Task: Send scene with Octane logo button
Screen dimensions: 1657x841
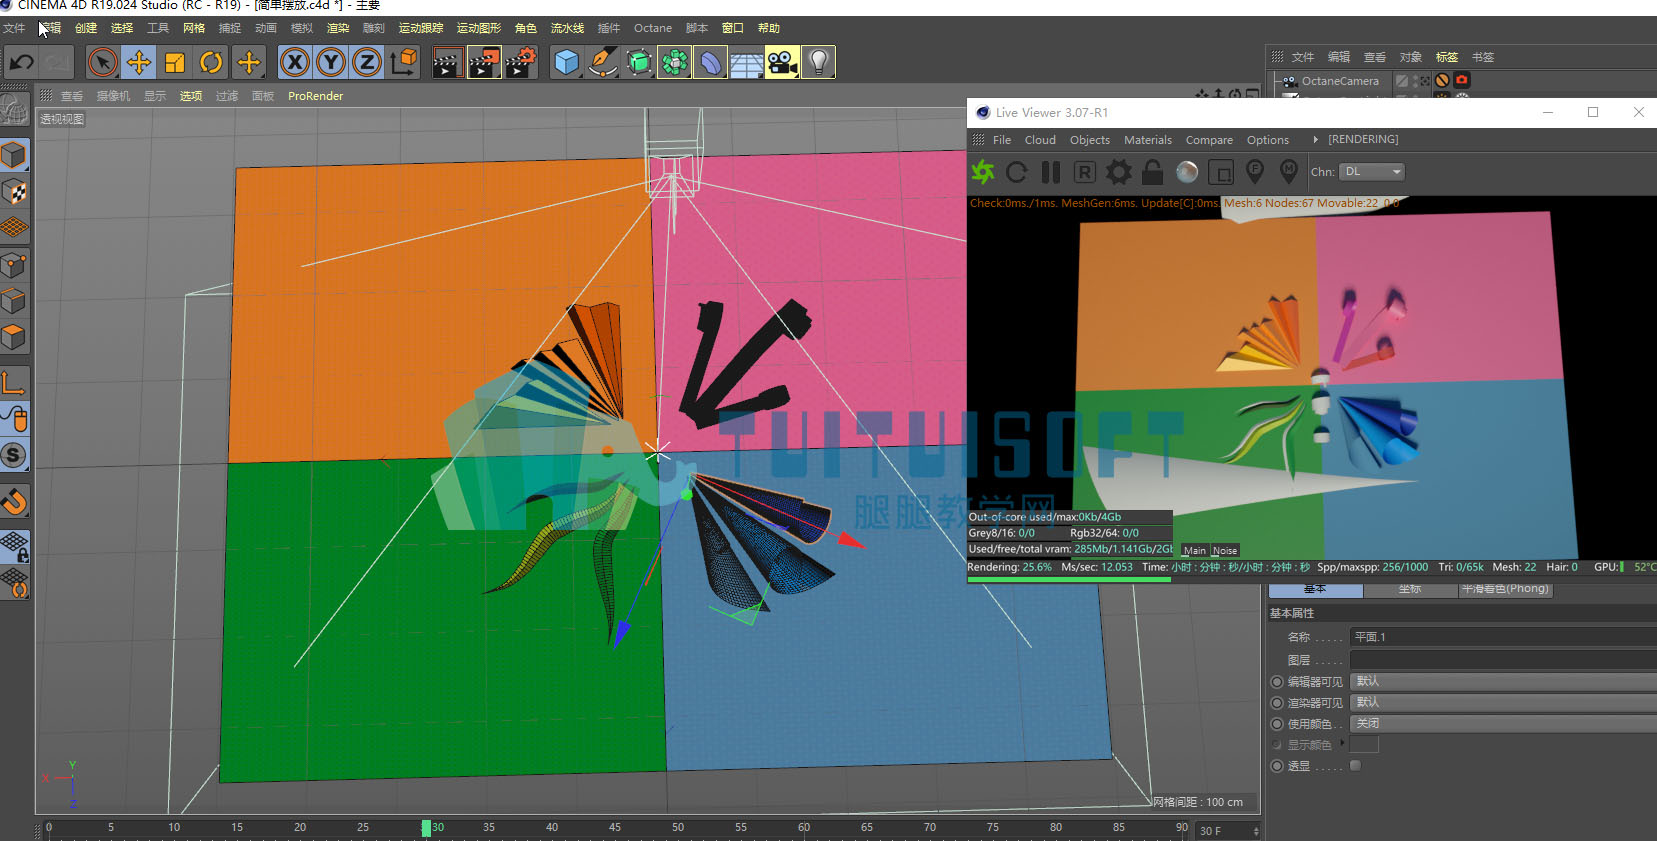Action: (x=983, y=172)
